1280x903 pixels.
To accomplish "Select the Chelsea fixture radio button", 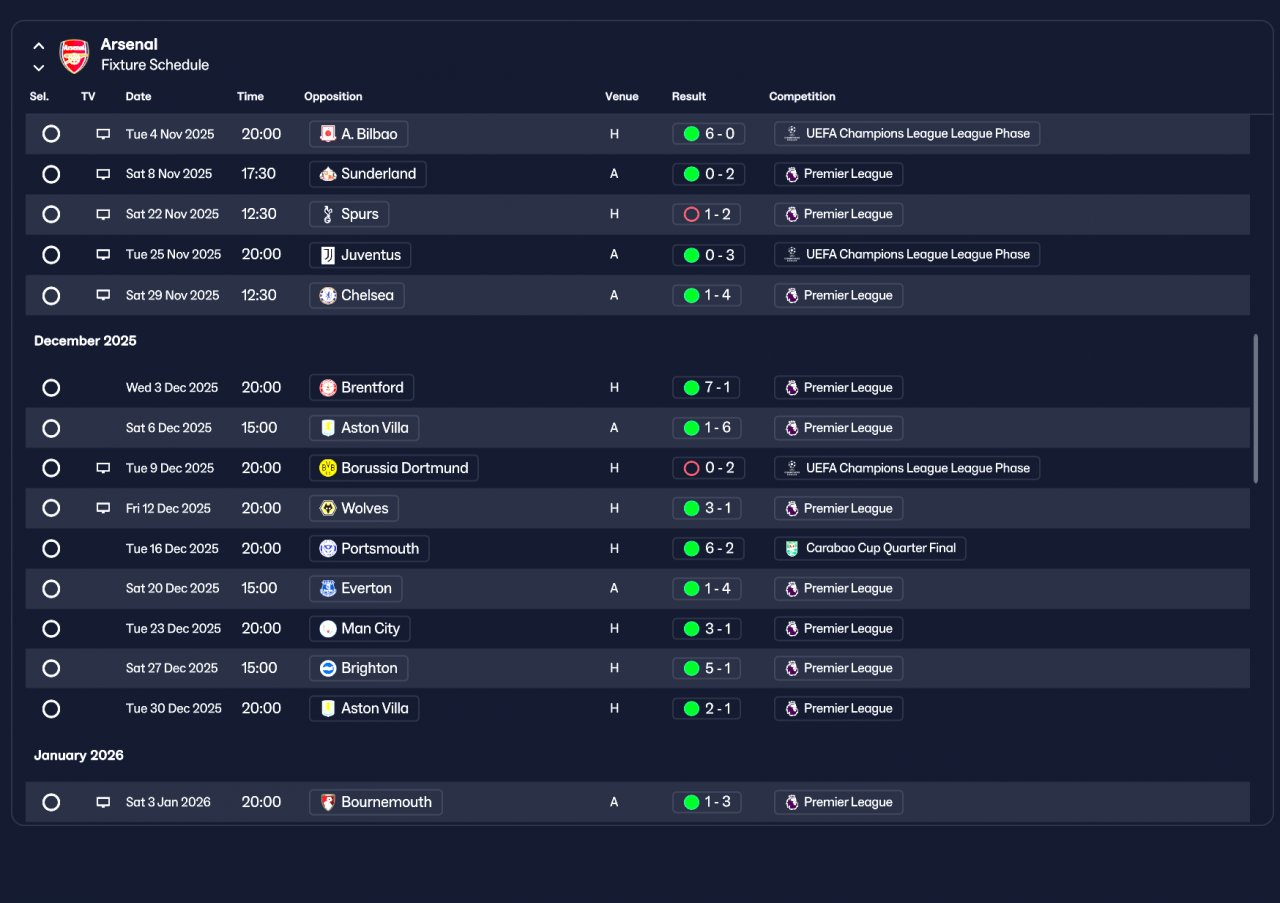I will pos(51,295).
